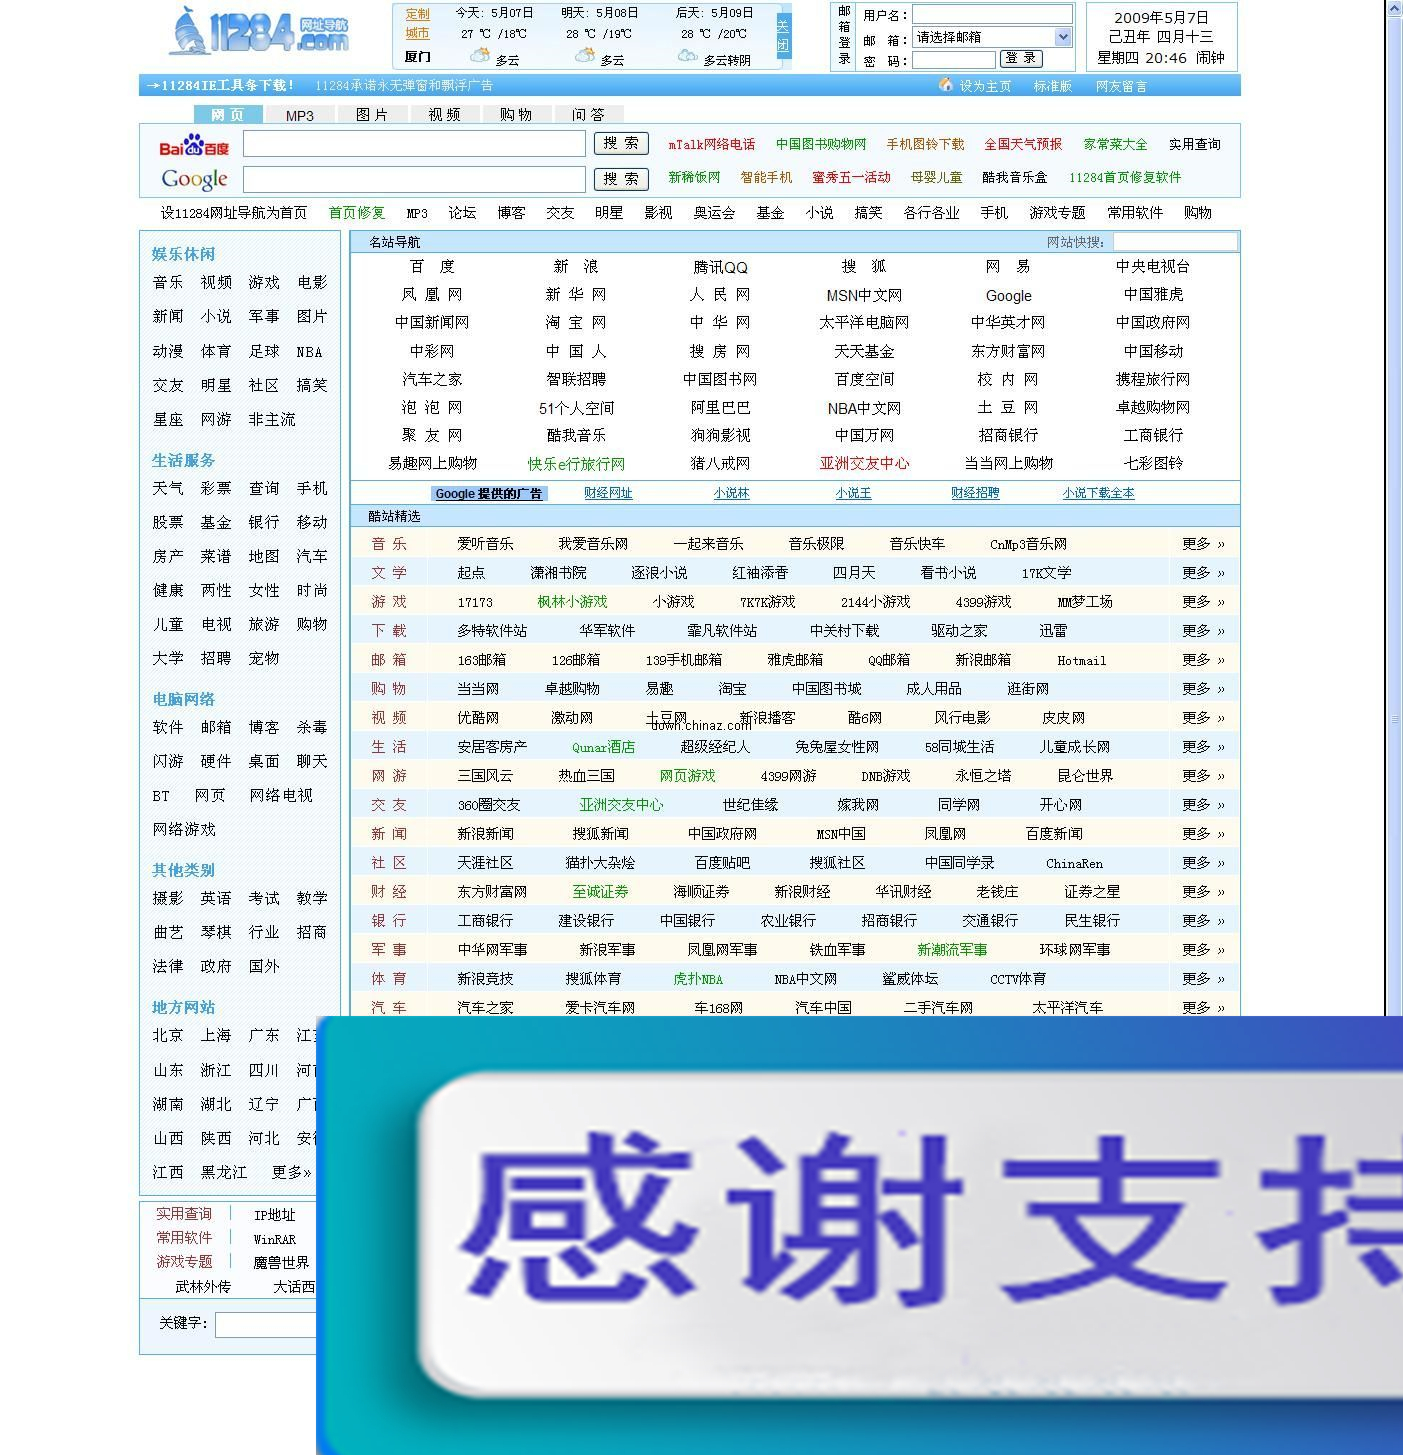
Task: Click the 北京 local sites link
Action: pyautogui.click(x=168, y=1036)
